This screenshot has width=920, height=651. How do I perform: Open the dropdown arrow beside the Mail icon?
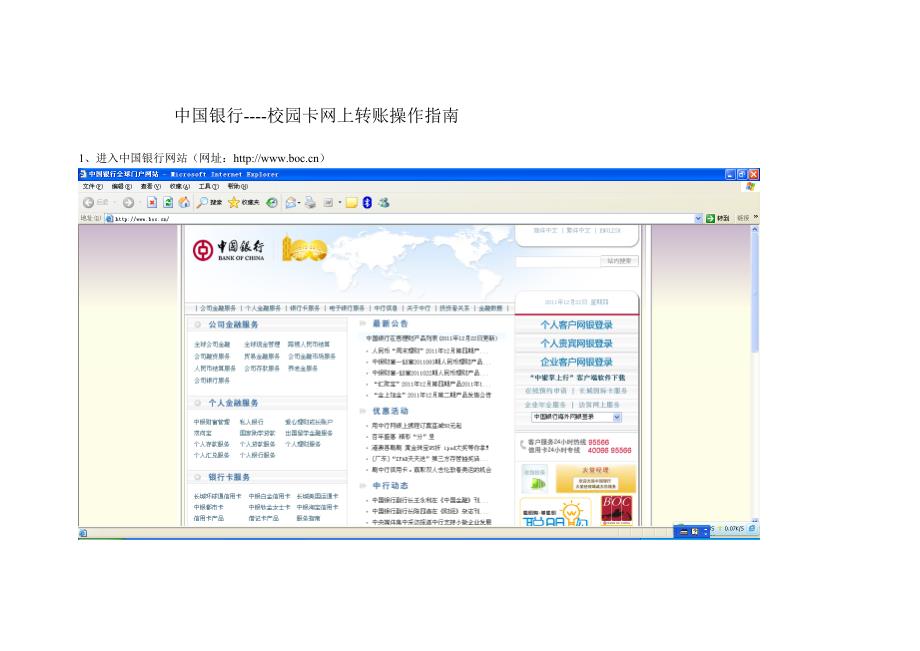click(300, 203)
